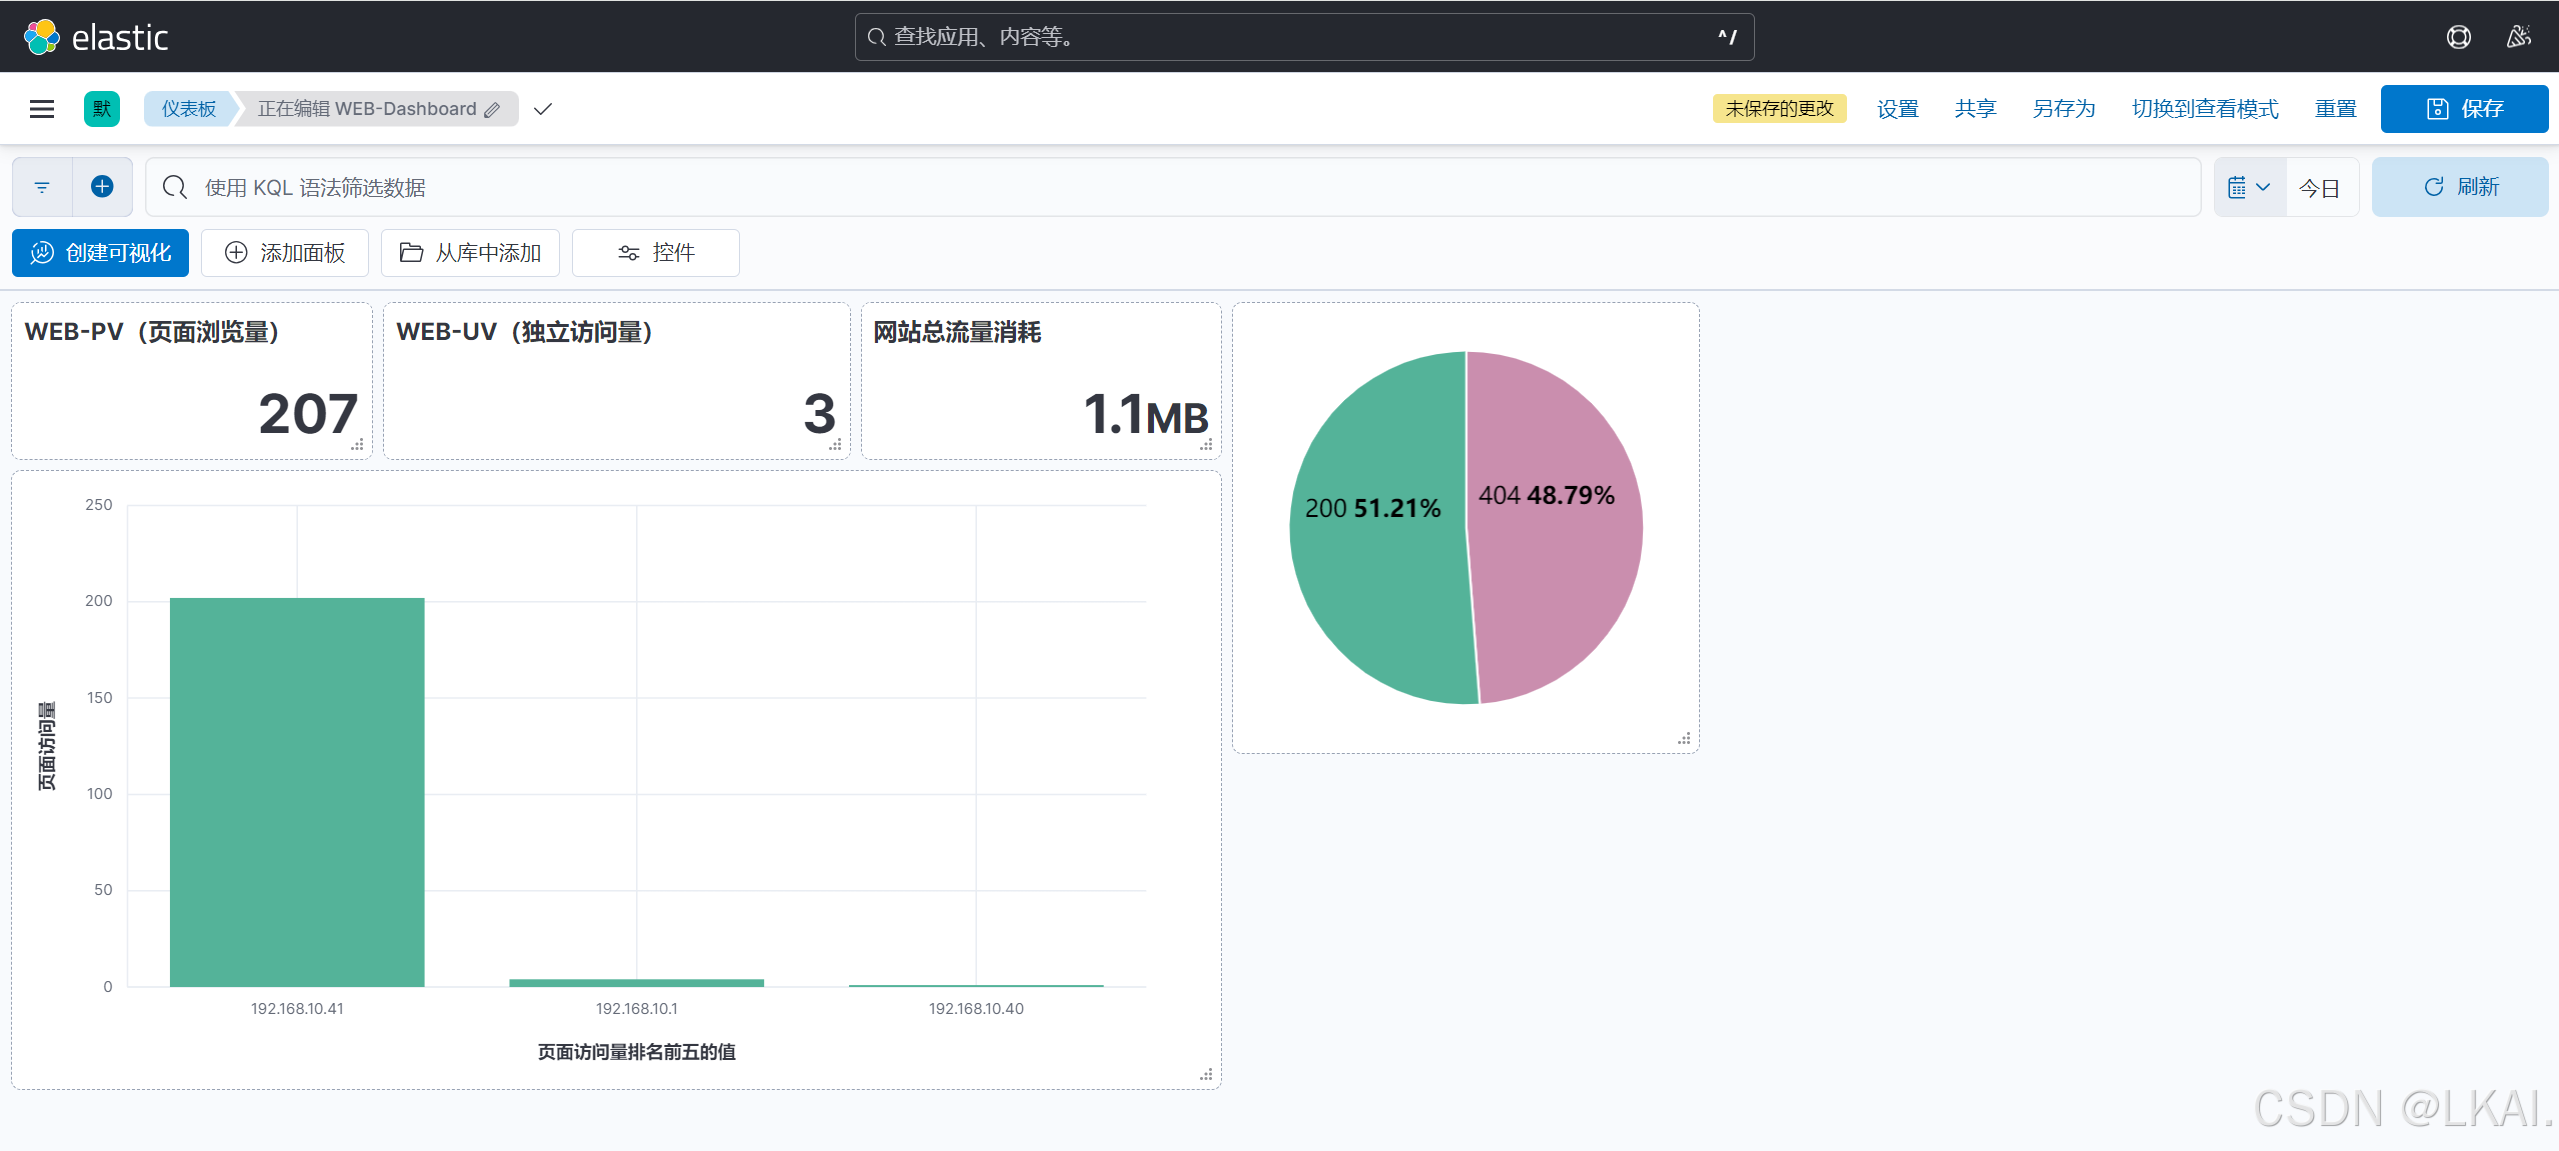Open the 共享 menu item

pos(1975,109)
